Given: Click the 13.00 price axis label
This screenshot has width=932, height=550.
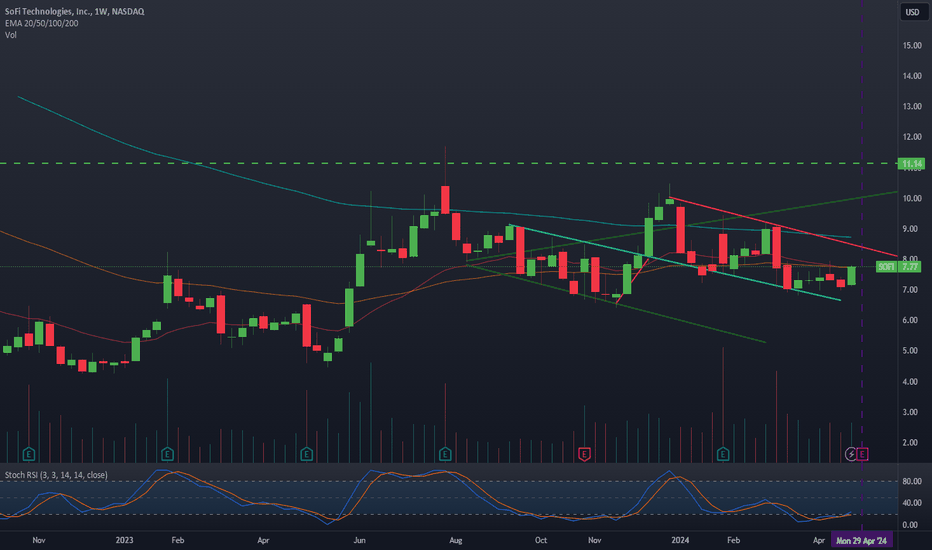Looking at the screenshot, I should [912, 106].
